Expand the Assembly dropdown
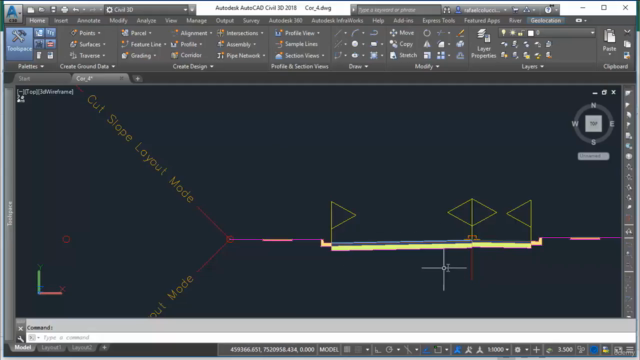 pyautogui.click(x=255, y=44)
